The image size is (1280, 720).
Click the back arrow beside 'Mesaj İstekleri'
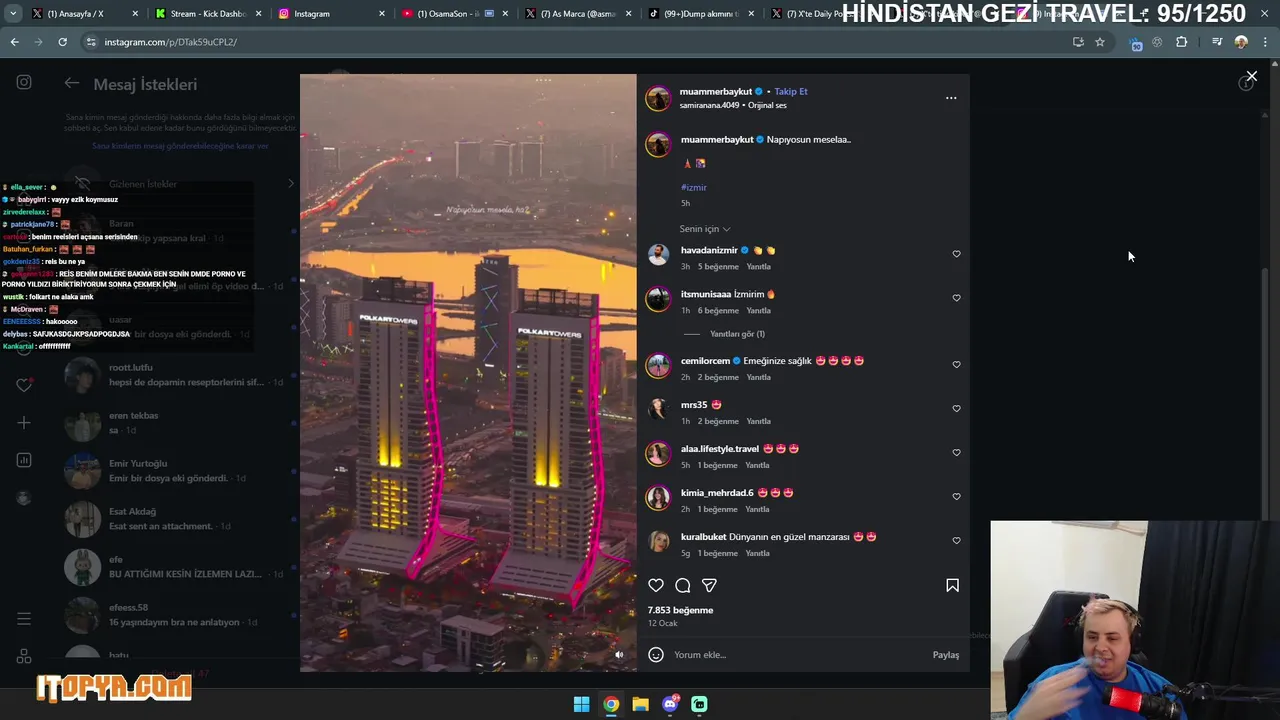click(x=72, y=83)
